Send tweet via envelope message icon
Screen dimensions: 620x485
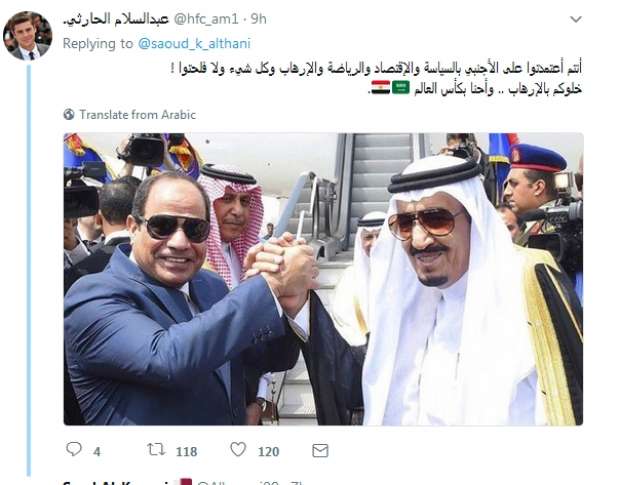[x=320, y=450]
